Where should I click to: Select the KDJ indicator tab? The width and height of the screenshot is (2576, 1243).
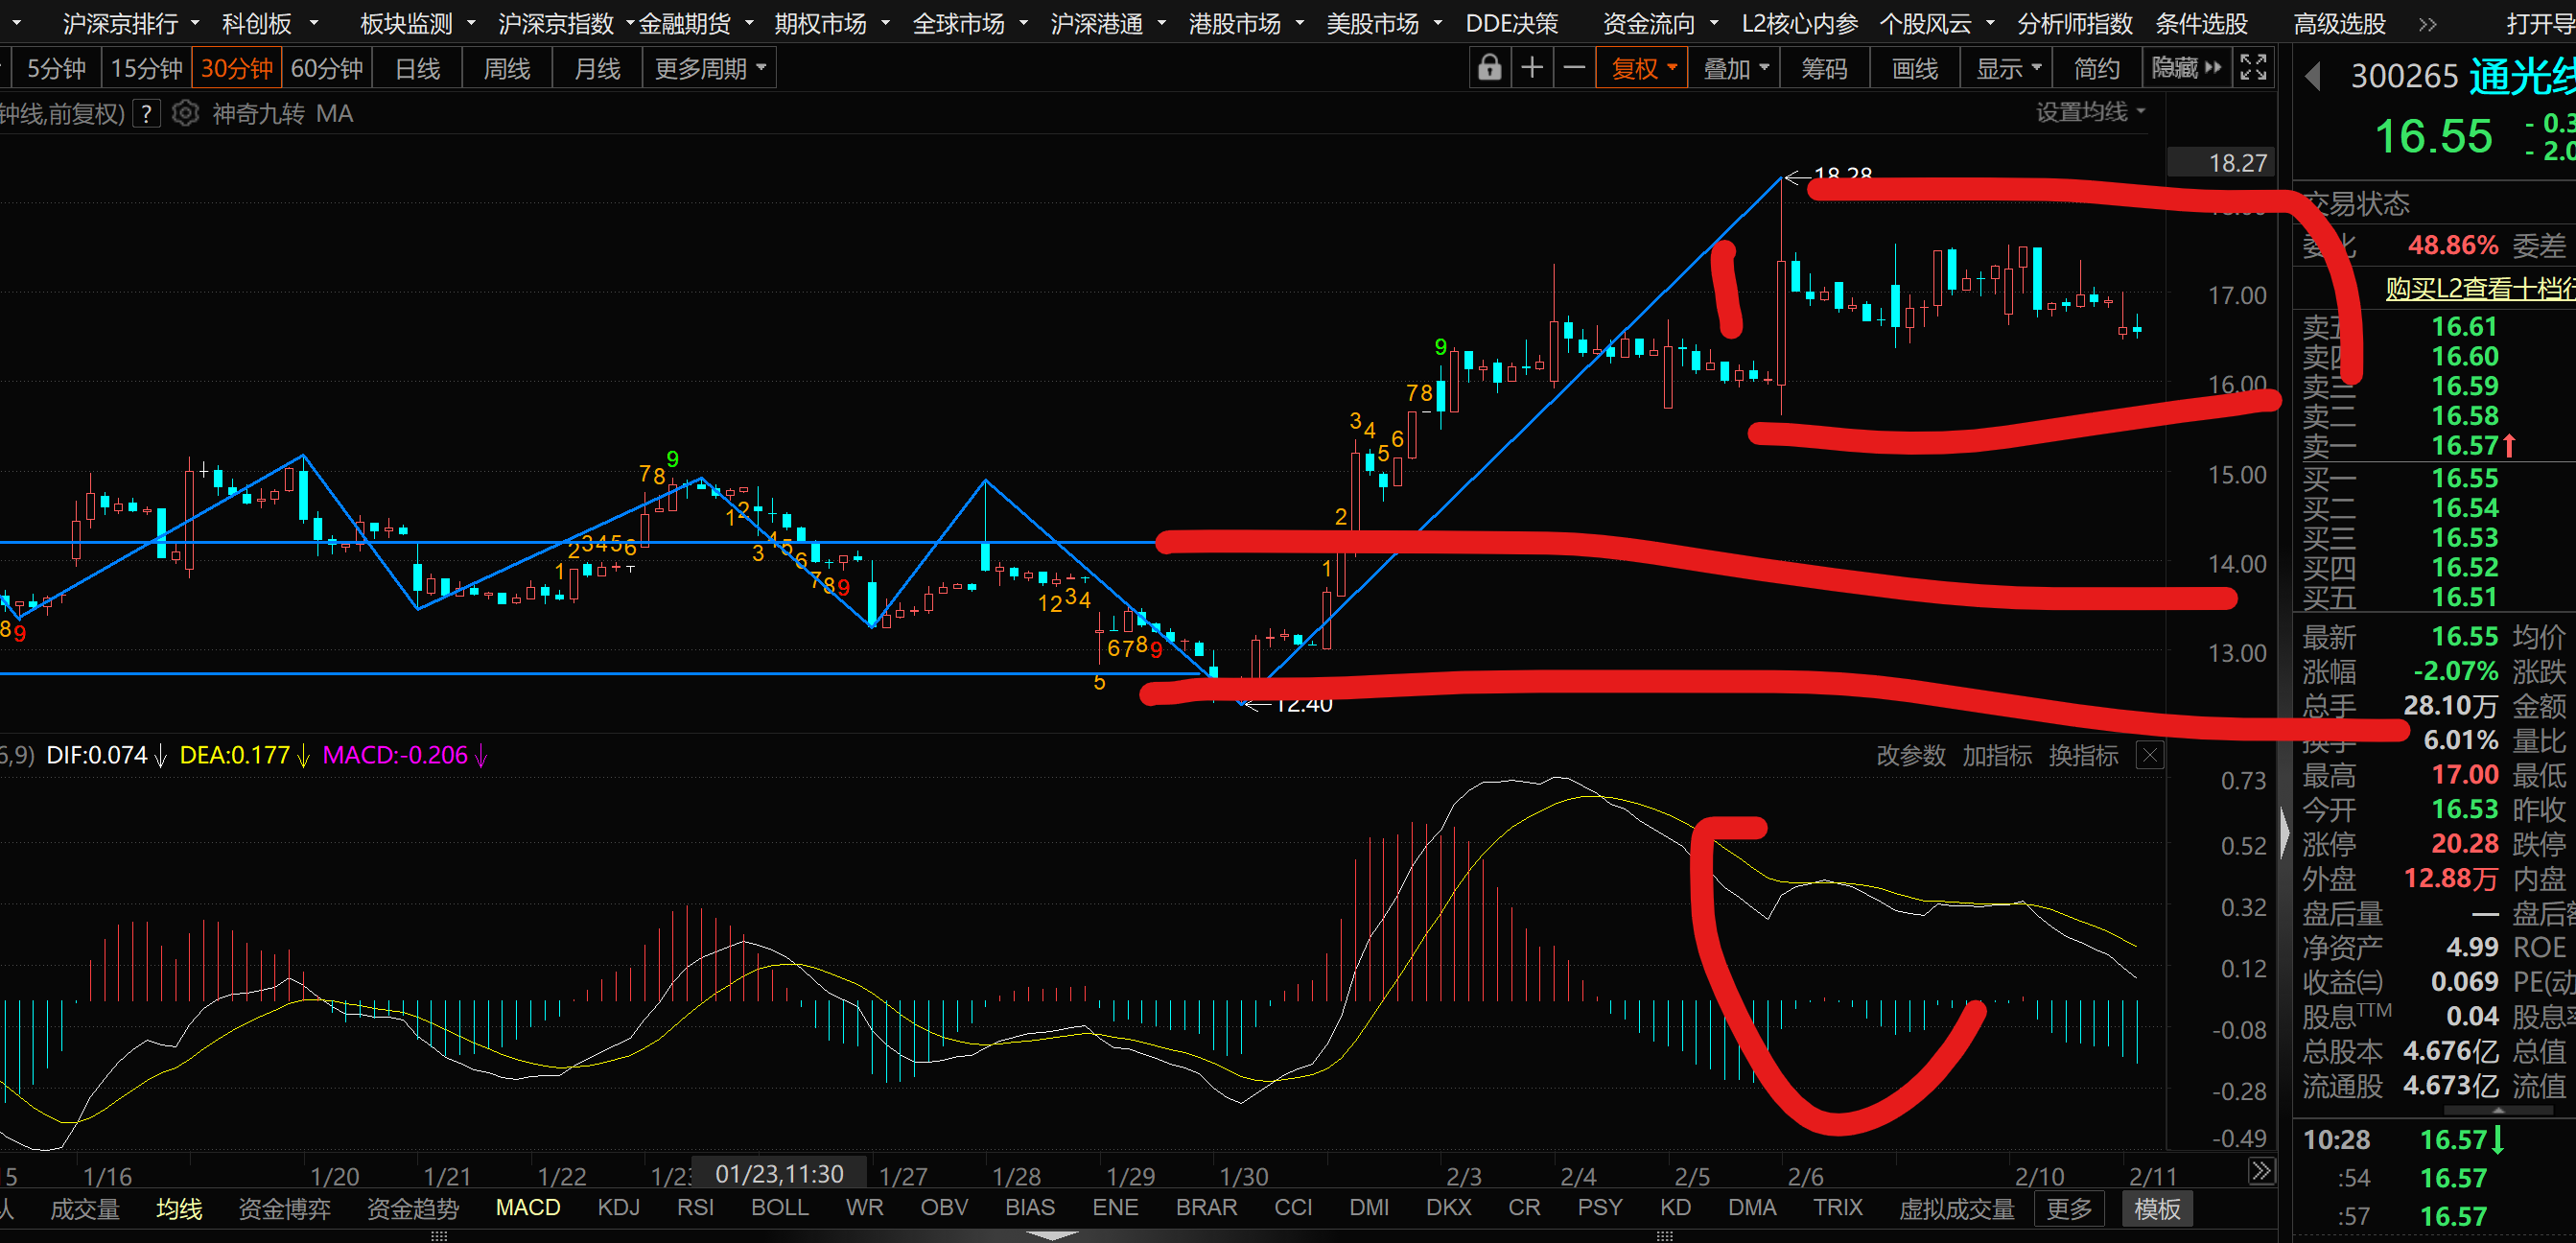tap(618, 1208)
